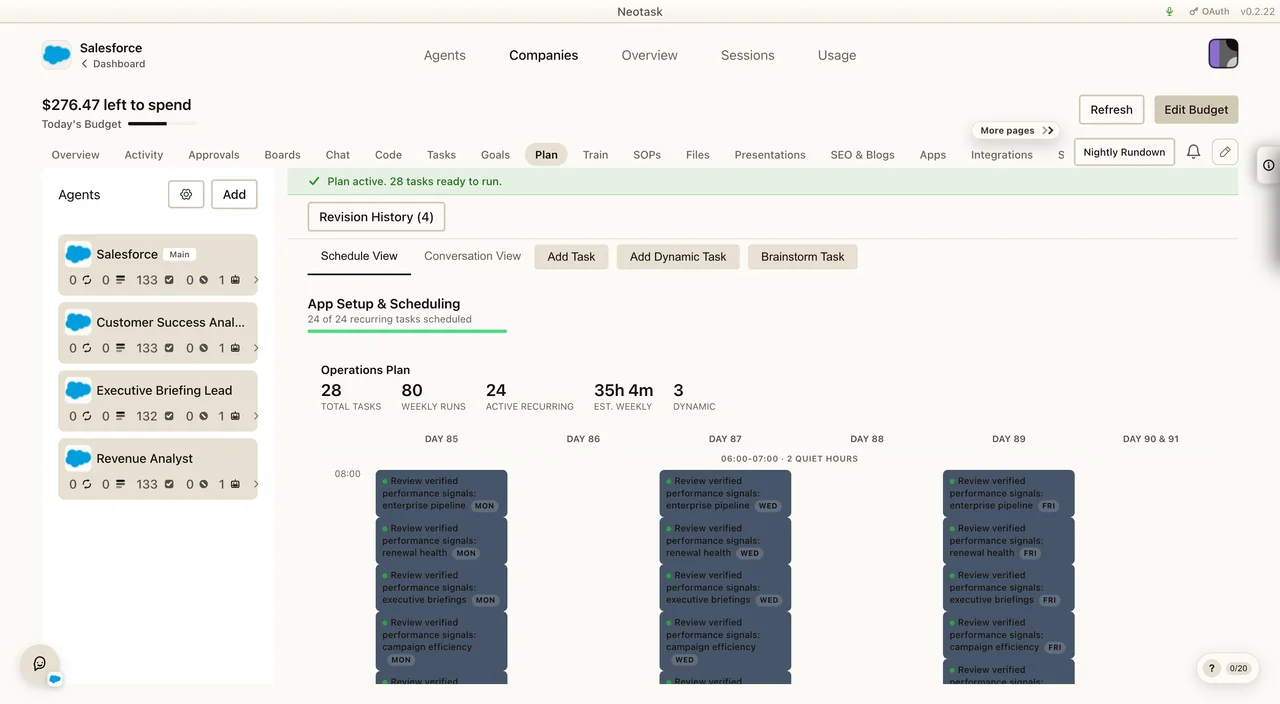Click the DAY 87 column header
Viewport: 1280px width, 704px height.
725,439
